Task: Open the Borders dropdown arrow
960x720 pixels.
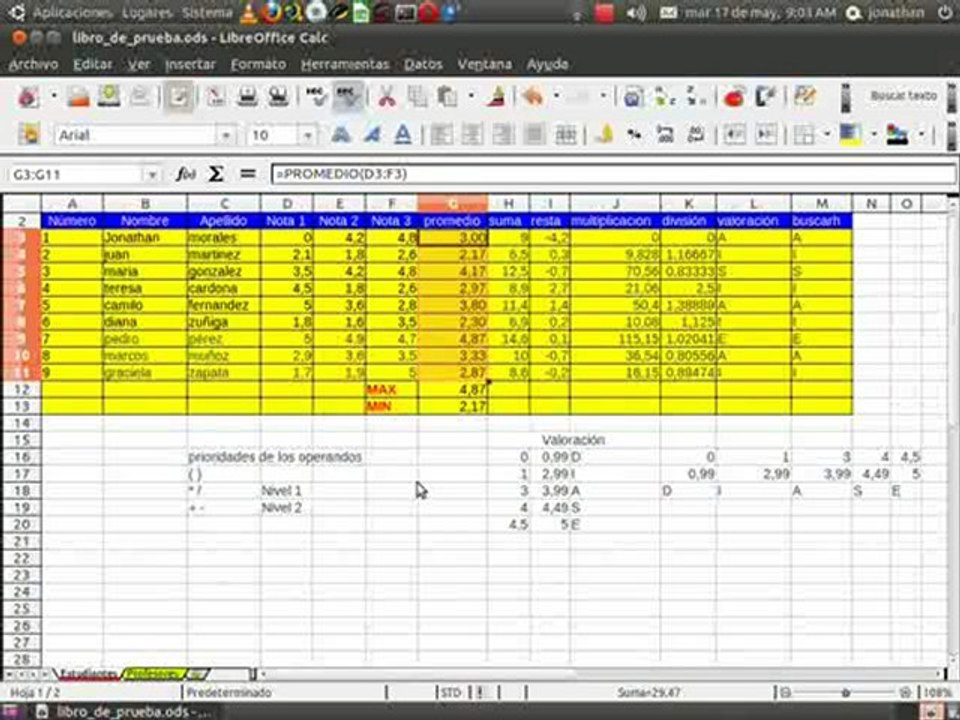Action: pos(827,134)
